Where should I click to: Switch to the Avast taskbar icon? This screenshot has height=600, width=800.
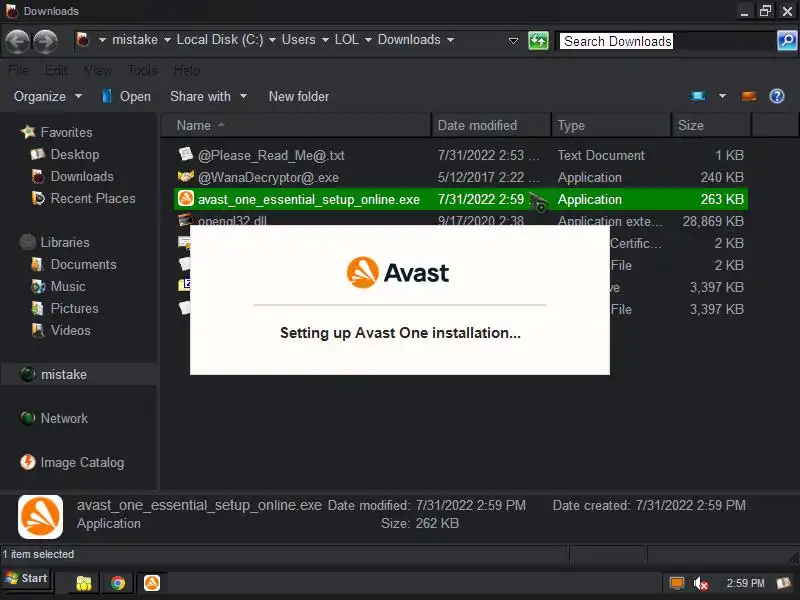(x=152, y=583)
